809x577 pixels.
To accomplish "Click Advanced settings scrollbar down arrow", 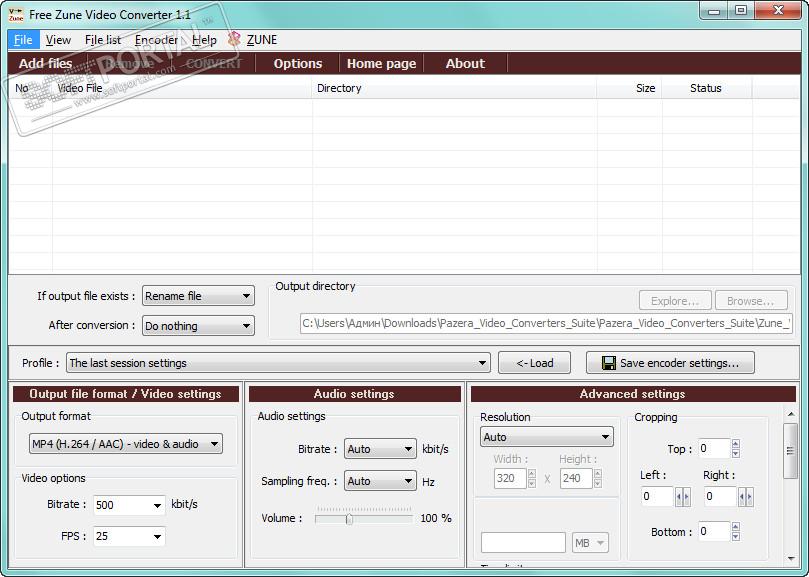I will point(791,558).
